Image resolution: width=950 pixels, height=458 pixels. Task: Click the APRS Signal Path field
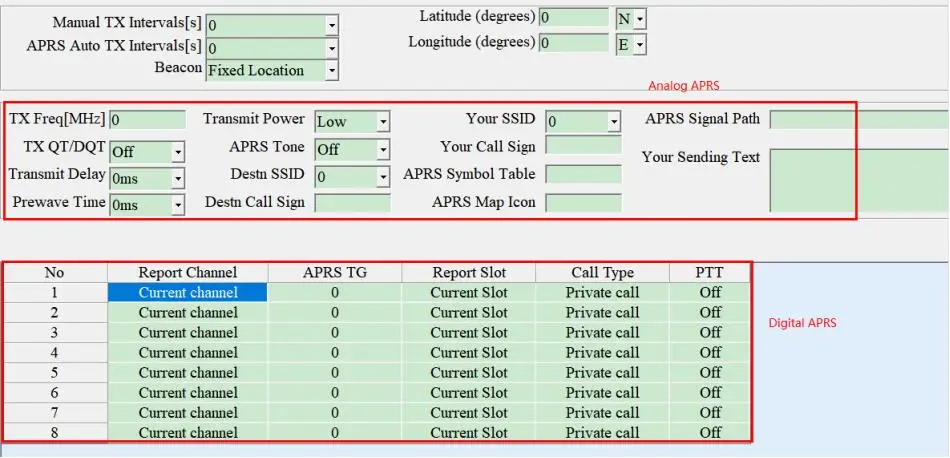tap(859, 119)
